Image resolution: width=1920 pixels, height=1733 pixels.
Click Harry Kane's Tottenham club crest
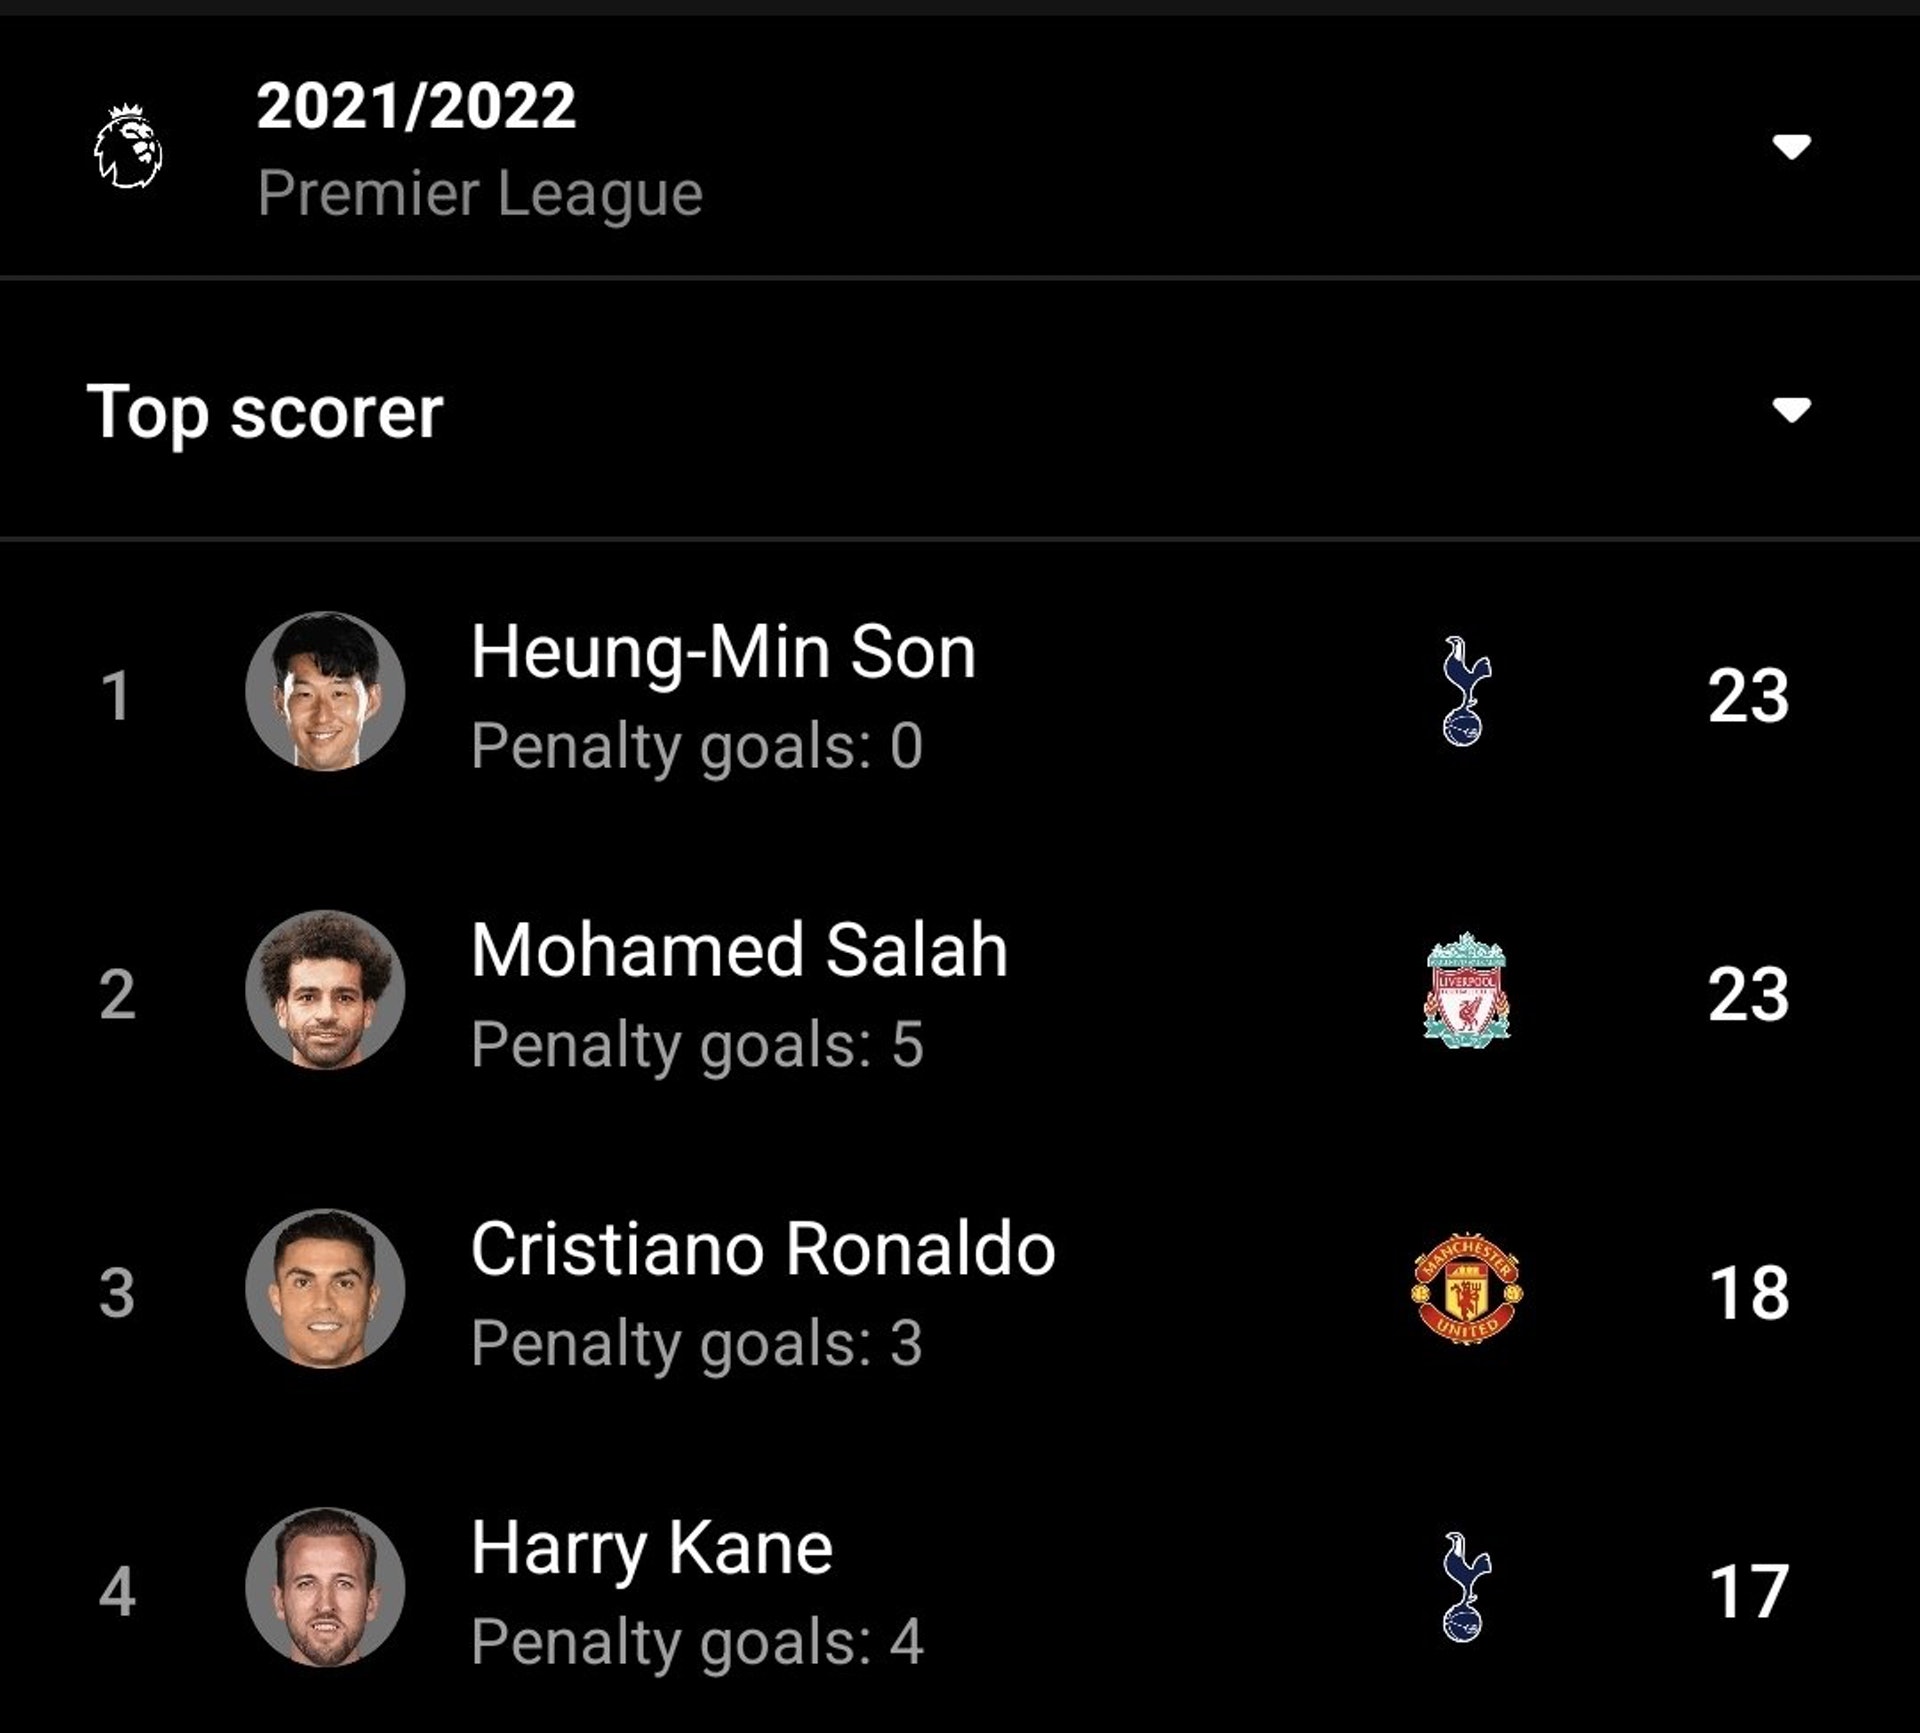click(1466, 1587)
